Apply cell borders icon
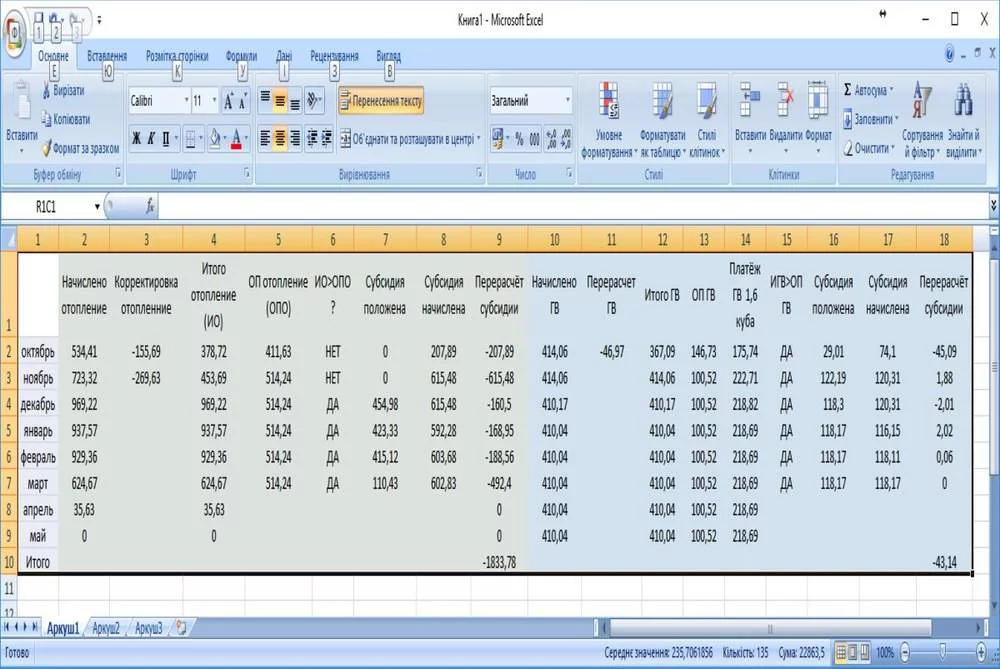This screenshot has width=1000, height=669. (x=190, y=139)
